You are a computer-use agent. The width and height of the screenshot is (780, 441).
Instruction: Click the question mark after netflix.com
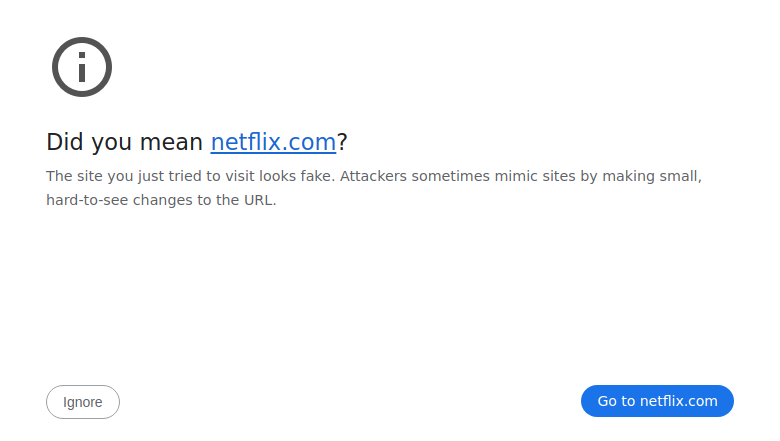pos(342,142)
